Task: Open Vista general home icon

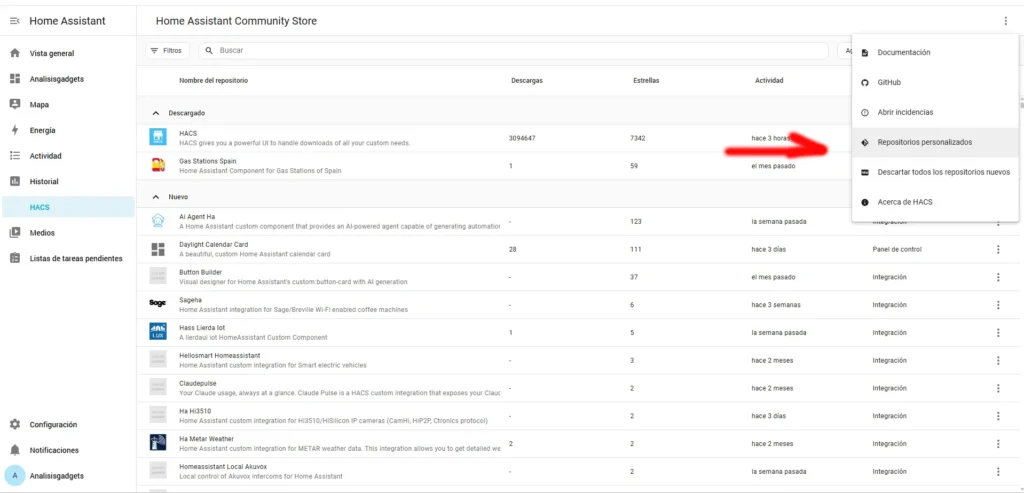Action: [x=15, y=54]
